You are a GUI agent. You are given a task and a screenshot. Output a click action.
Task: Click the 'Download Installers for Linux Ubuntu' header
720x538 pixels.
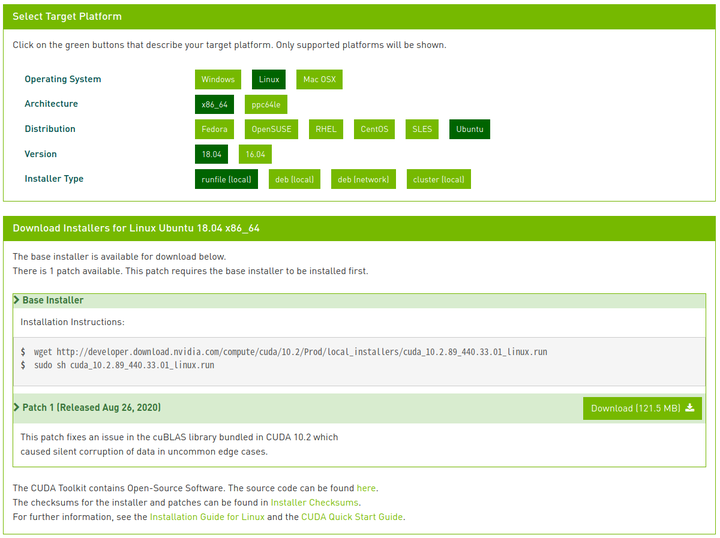(136, 228)
